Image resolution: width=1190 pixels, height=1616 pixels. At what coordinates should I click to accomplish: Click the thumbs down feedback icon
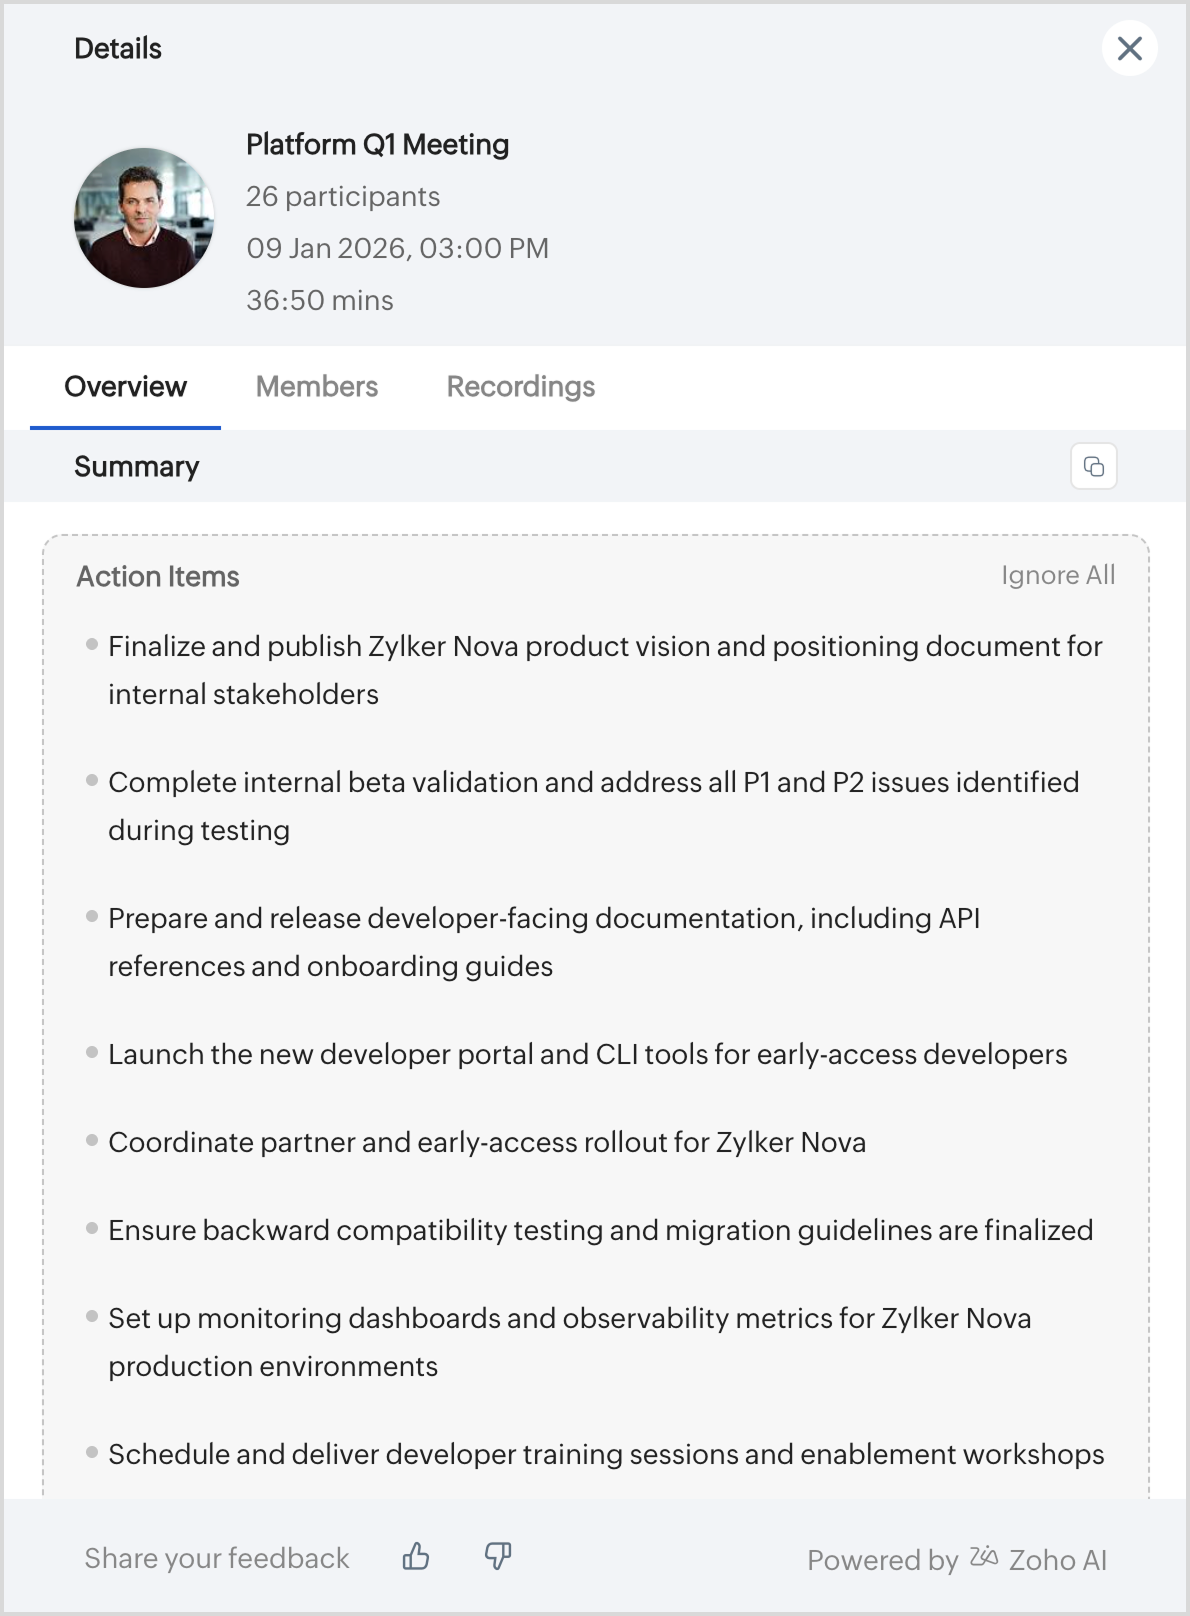point(498,1556)
